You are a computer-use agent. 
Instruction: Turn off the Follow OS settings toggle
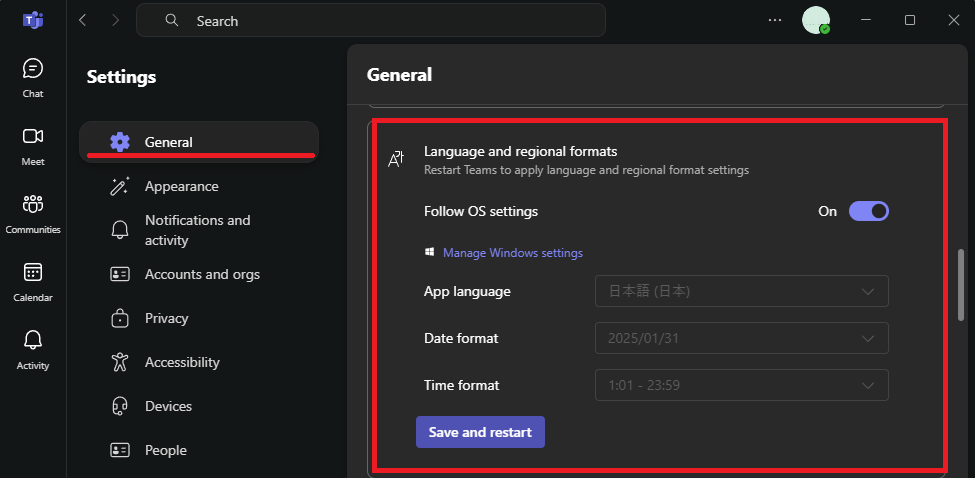(x=868, y=211)
